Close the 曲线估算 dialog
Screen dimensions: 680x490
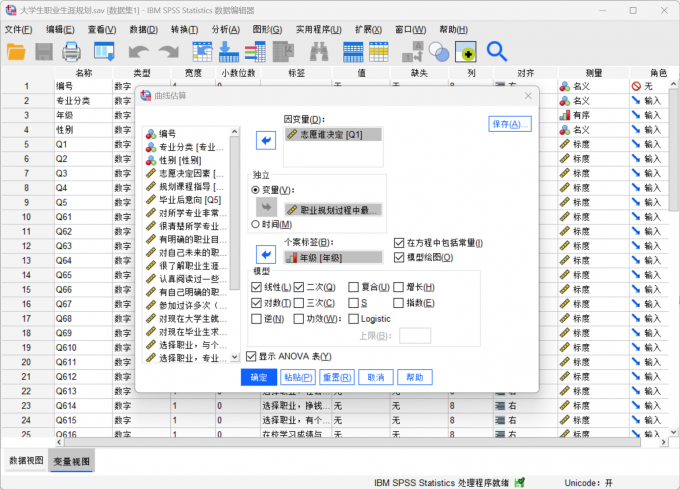point(528,96)
